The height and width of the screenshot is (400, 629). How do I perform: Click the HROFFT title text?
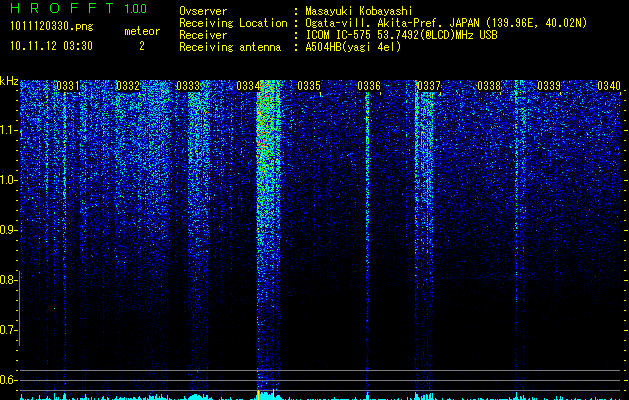pos(62,8)
